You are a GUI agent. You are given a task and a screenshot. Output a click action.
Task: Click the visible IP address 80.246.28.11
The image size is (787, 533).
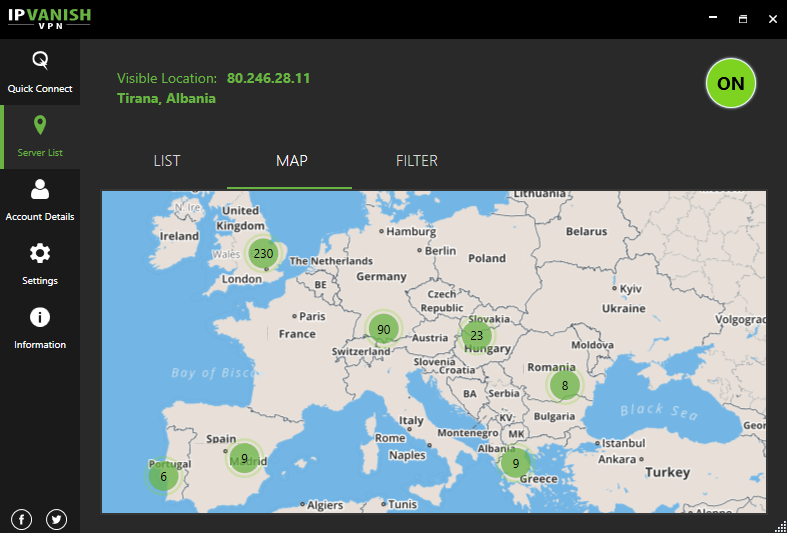pos(269,78)
